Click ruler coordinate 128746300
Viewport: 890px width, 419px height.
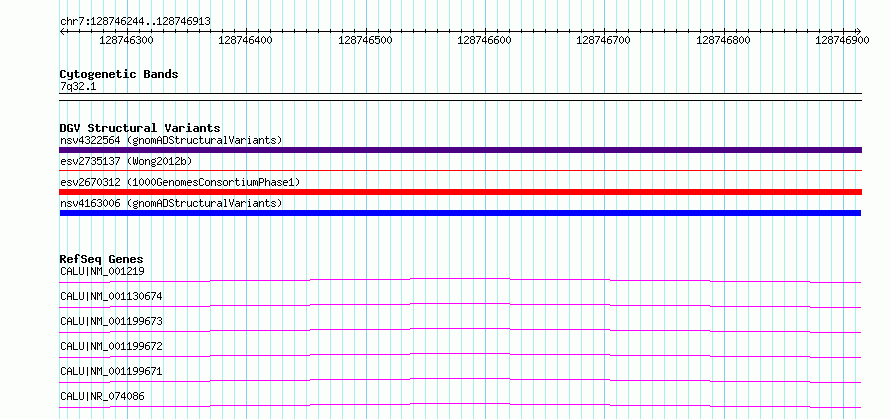point(126,40)
